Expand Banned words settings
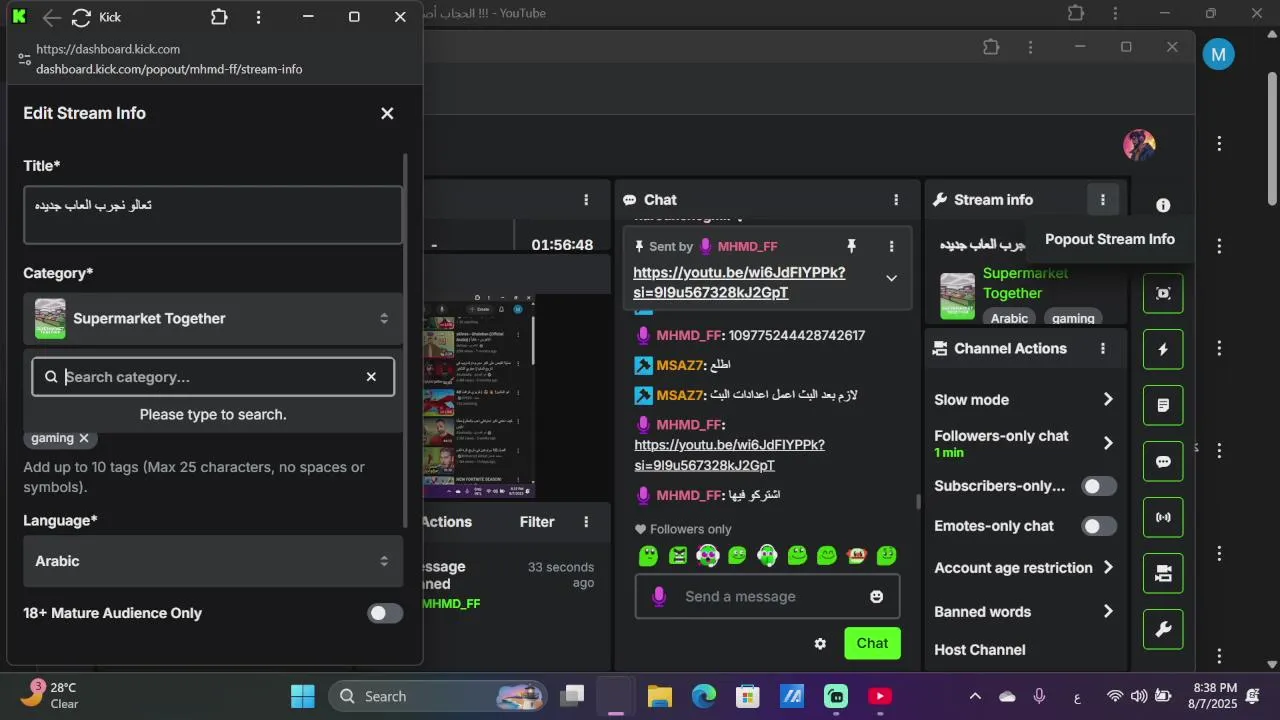Viewport: 1280px width, 720px height. [x=1108, y=612]
